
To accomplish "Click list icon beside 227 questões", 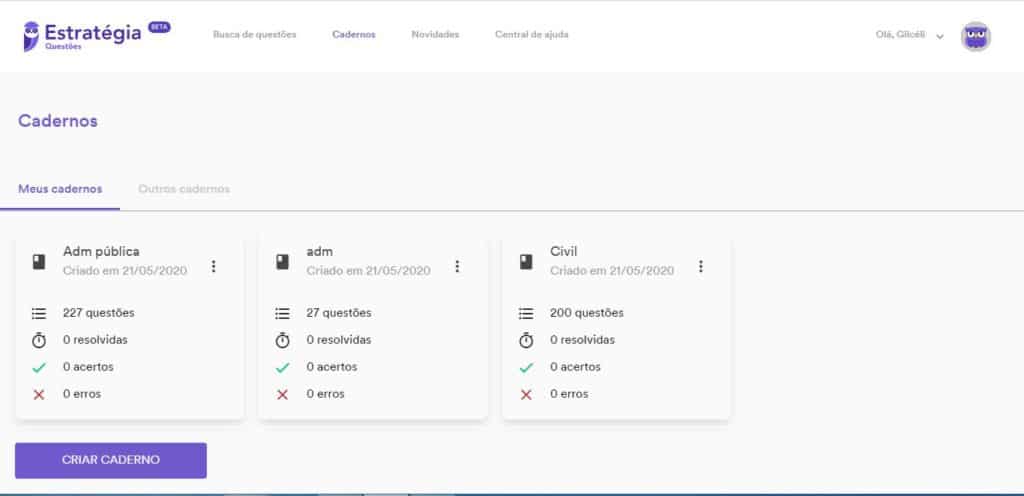I will tap(39, 313).
